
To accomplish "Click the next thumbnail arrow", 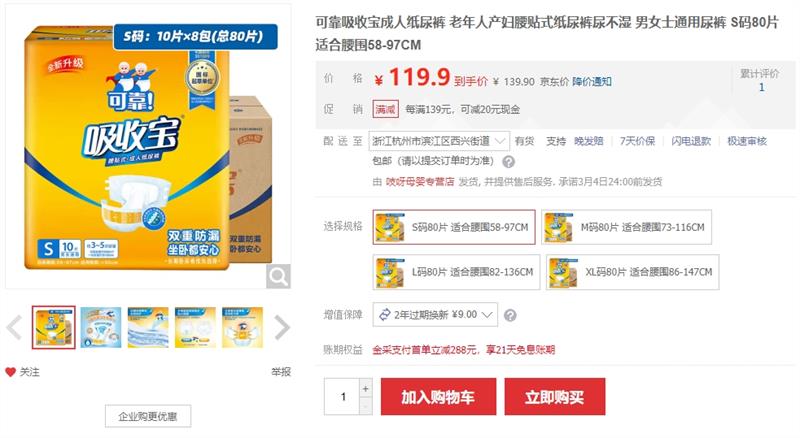I will [282, 327].
